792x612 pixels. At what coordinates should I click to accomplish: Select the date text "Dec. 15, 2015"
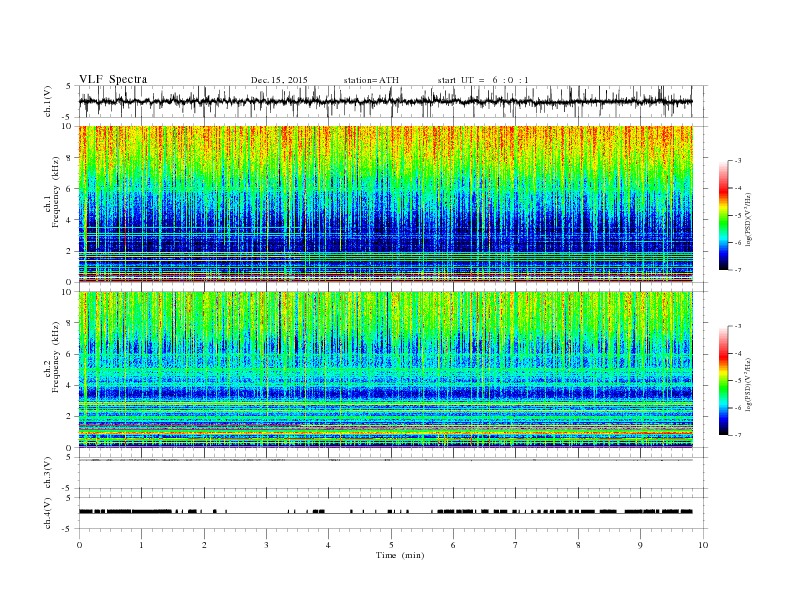point(279,80)
